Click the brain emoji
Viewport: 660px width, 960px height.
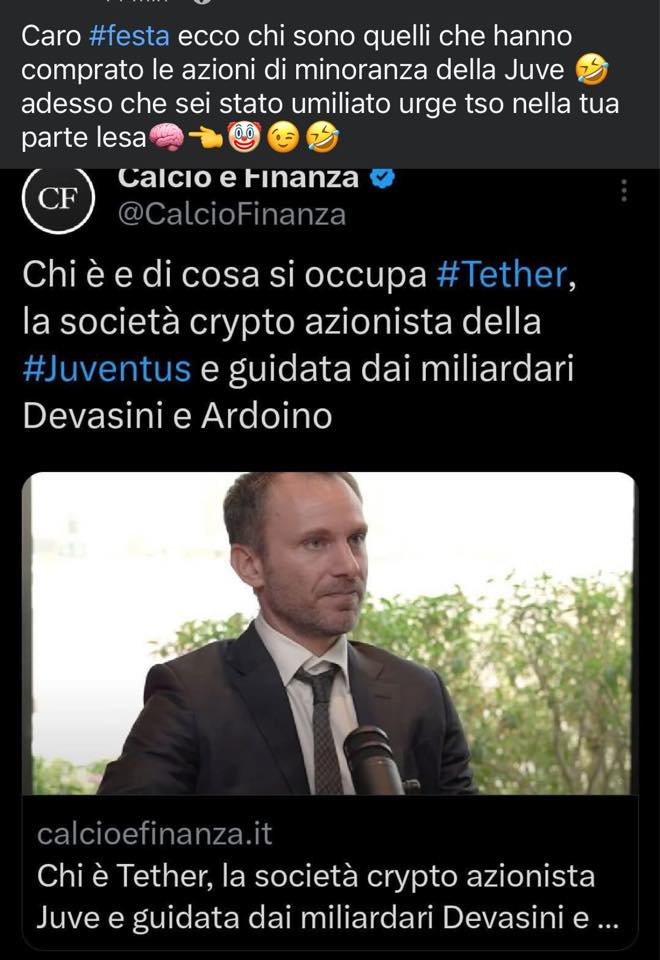point(167,137)
